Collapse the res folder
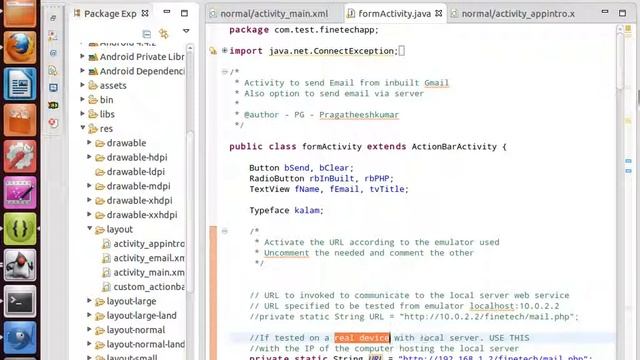Screen dimensions: 640x360 click(x=82, y=128)
